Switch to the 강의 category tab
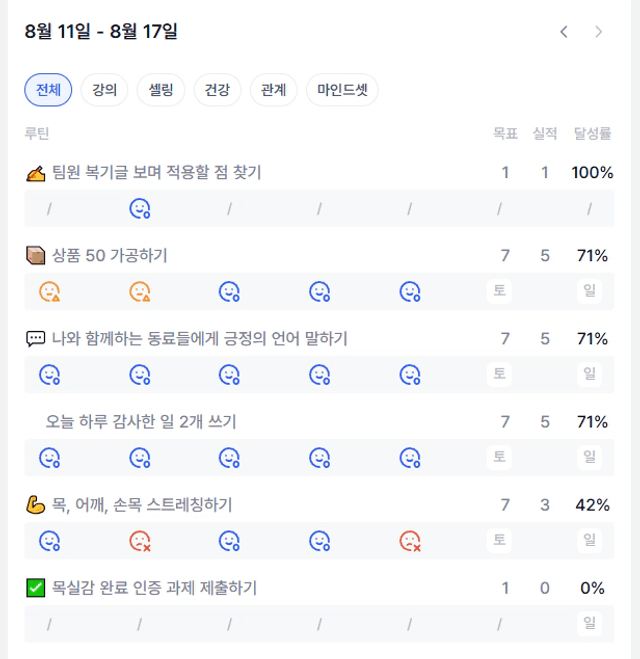This screenshot has height=659, width=640. coord(104,90)
